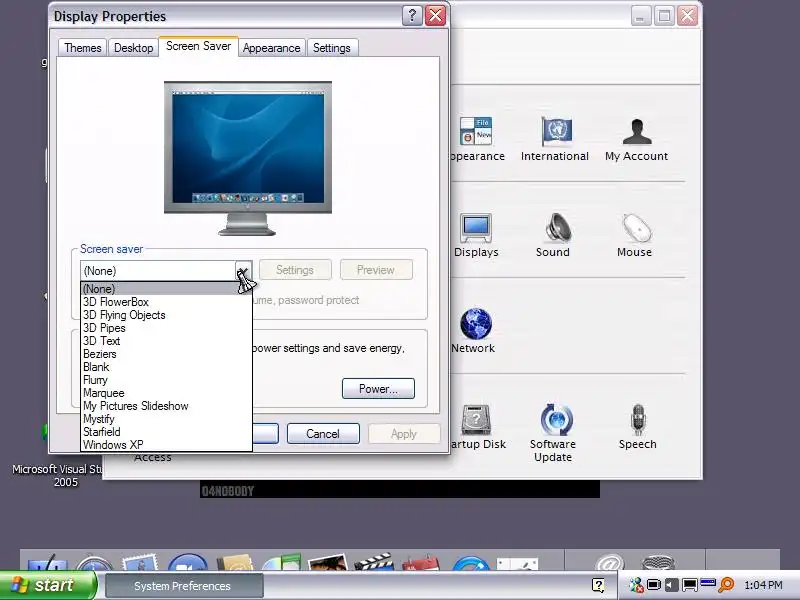Click the orange magnifier tray icon
The height and width of the screenshot is (600, 800).
click(727, 585)
